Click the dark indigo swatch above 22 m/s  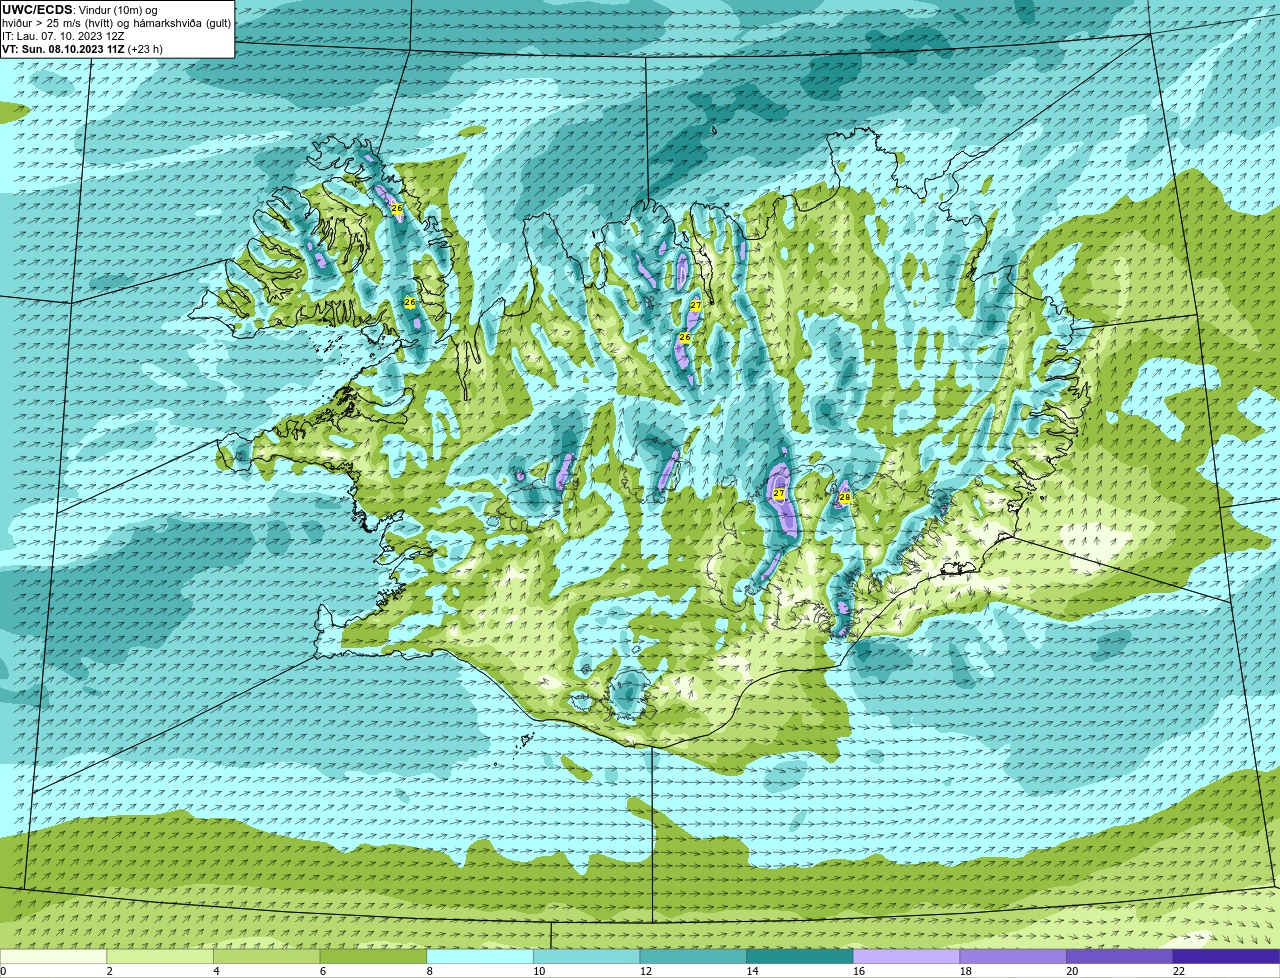(x=1226, y=956)
